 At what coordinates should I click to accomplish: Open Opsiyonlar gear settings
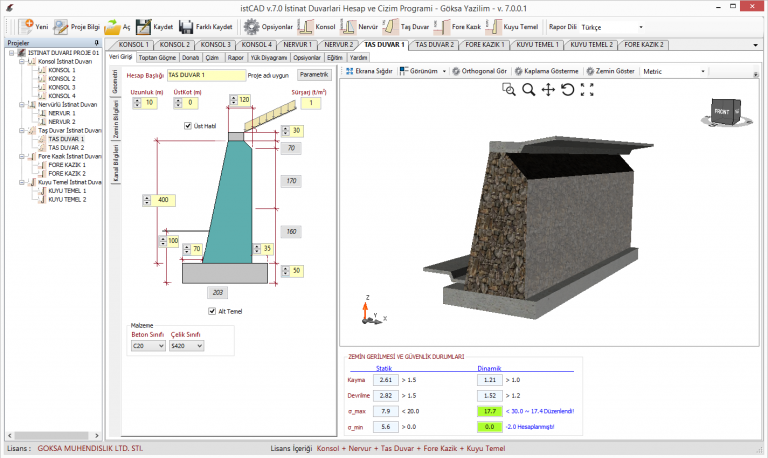pos(268,27)
